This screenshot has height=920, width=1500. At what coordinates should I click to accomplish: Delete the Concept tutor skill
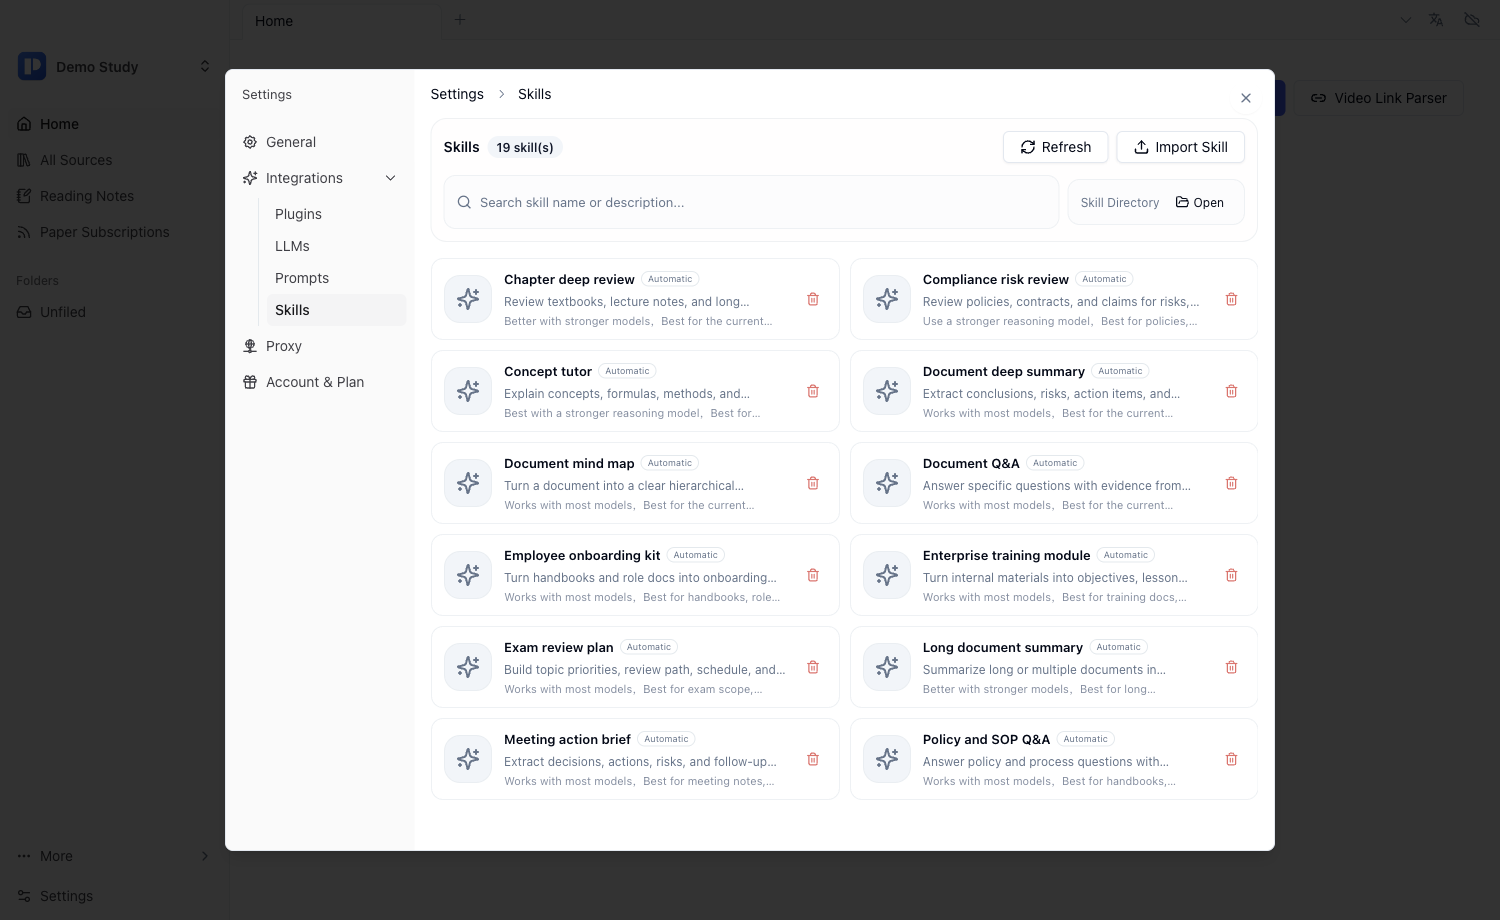coord(813,391)
